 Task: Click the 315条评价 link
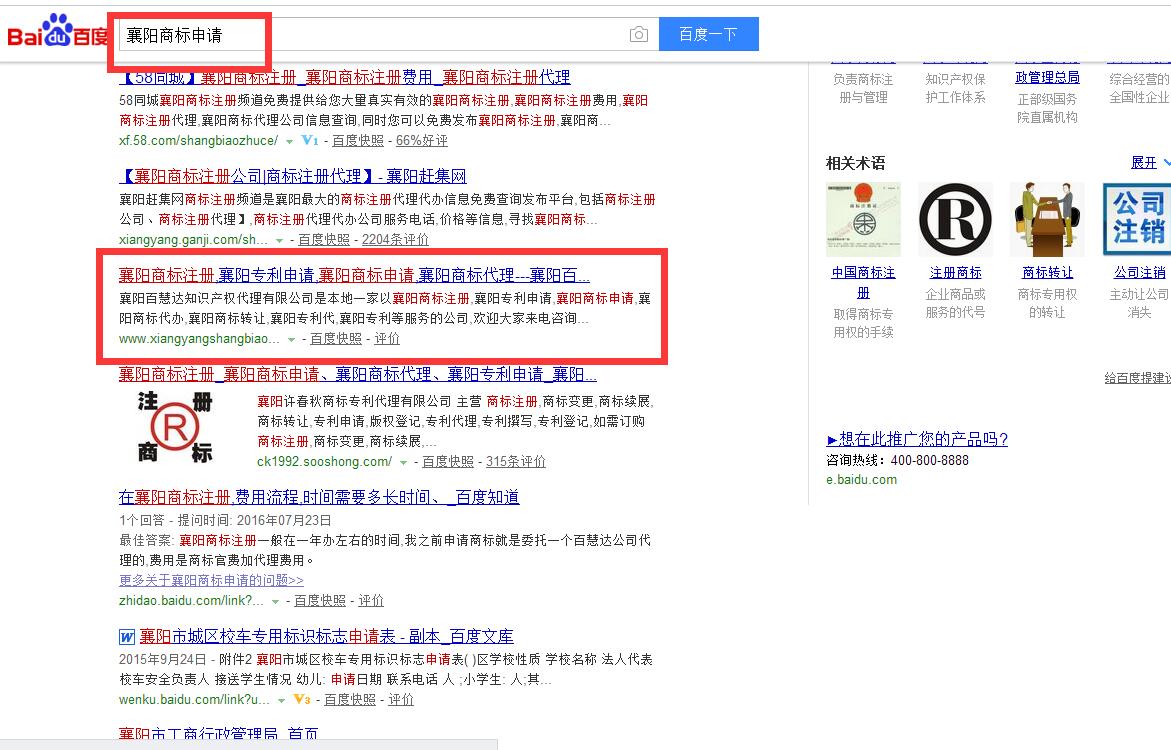coord(516,462)
